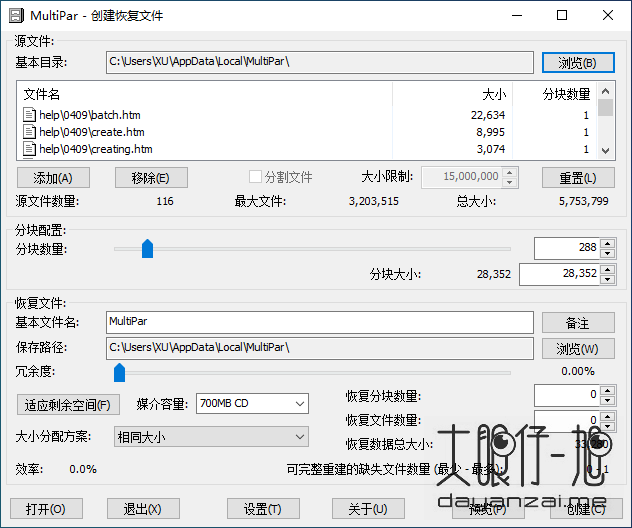This screenshot has height=528, width=632.
Task: Increase the 分块大小 value 28,352
Action: (x=607, y=269)
